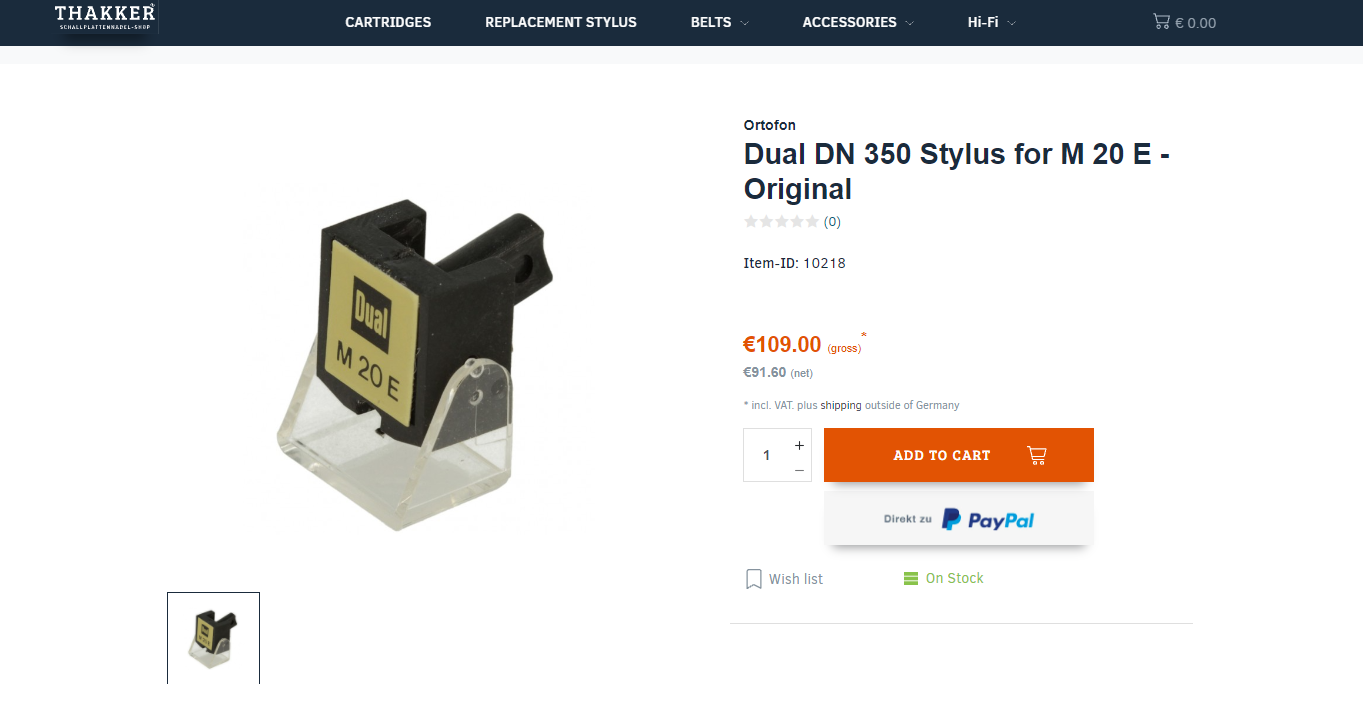Click the cart icon inside Add to Cart
Screen dimensions: 1363x709
coord(1037,455)
